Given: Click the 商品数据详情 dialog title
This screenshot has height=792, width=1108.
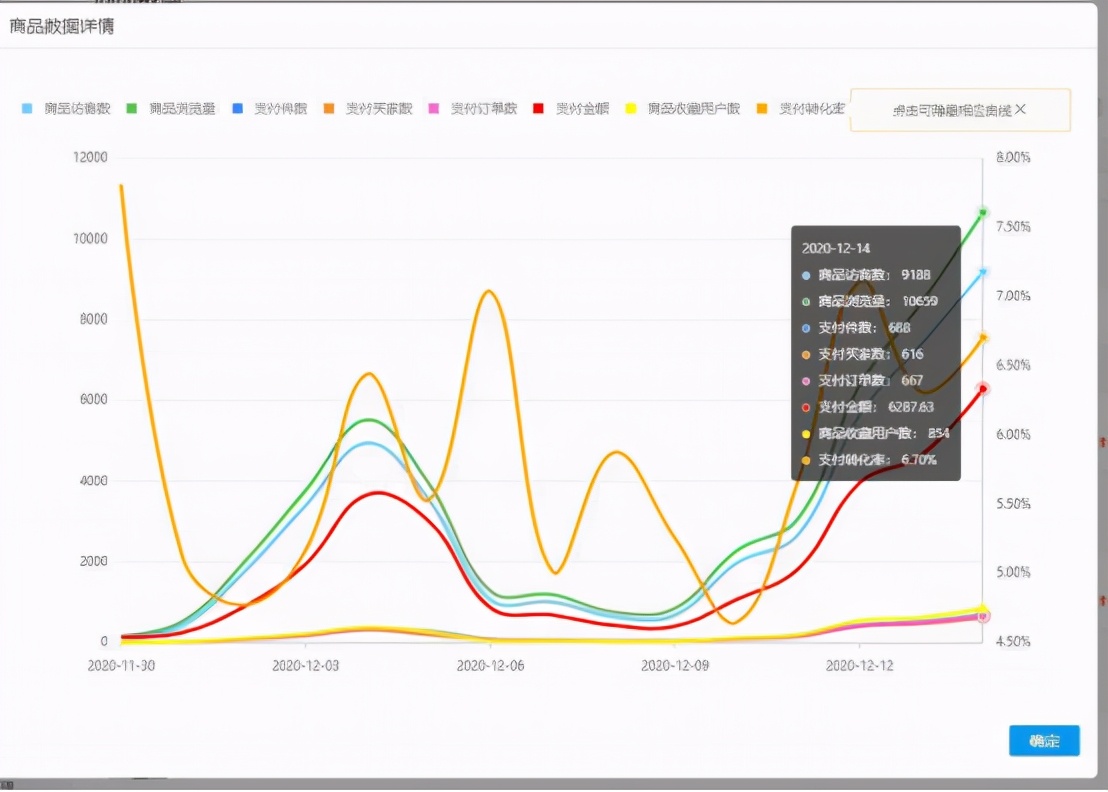Looking at the screenshot, I should [61, 27].
